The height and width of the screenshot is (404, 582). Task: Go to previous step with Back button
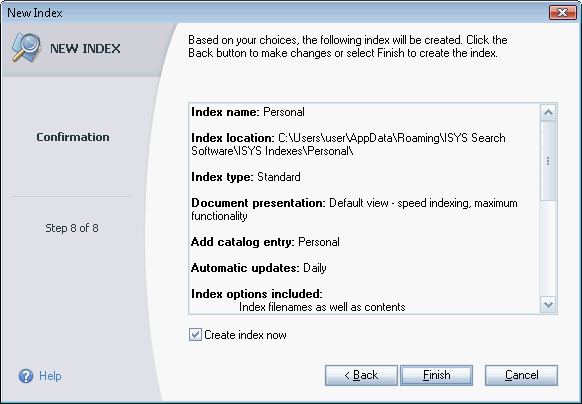pos(361,375)
